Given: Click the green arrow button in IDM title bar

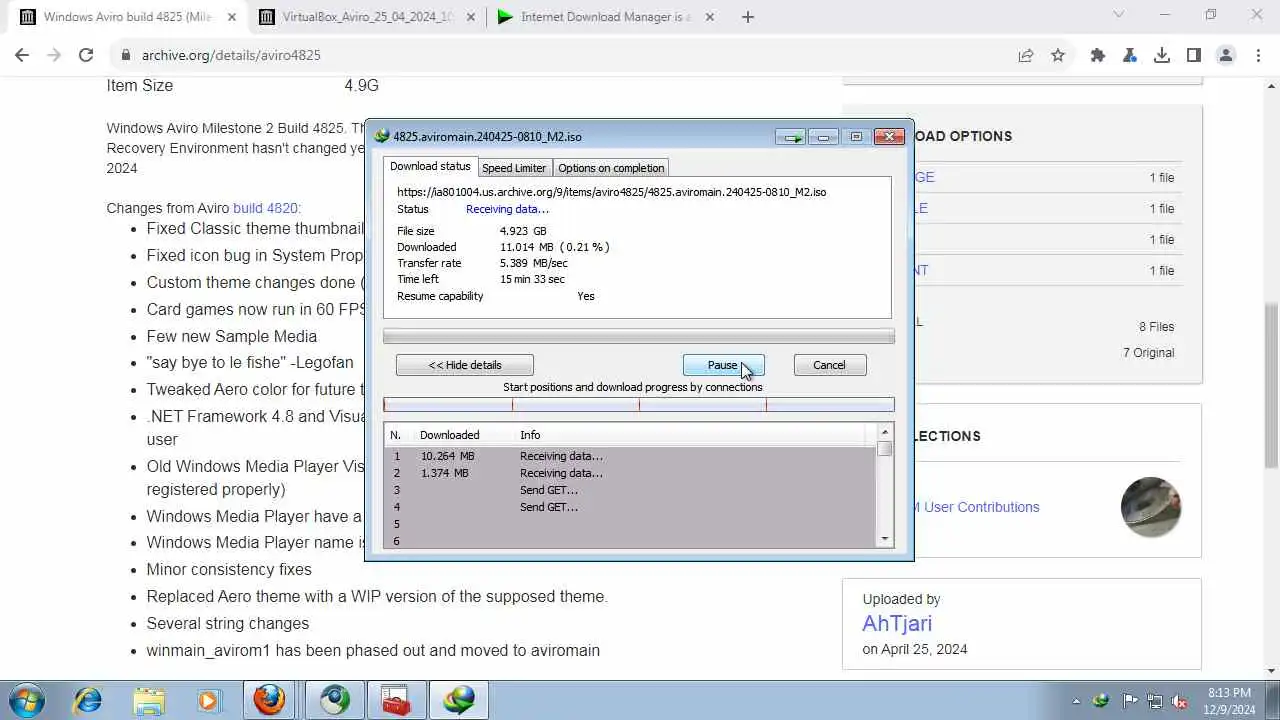Looking at the screenshot, I should point(792,137).
